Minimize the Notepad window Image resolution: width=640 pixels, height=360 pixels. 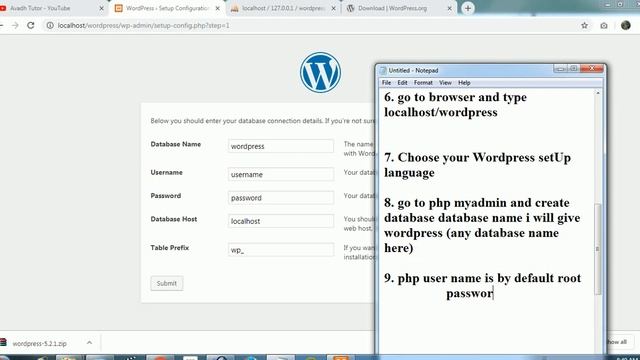point(560,69)
